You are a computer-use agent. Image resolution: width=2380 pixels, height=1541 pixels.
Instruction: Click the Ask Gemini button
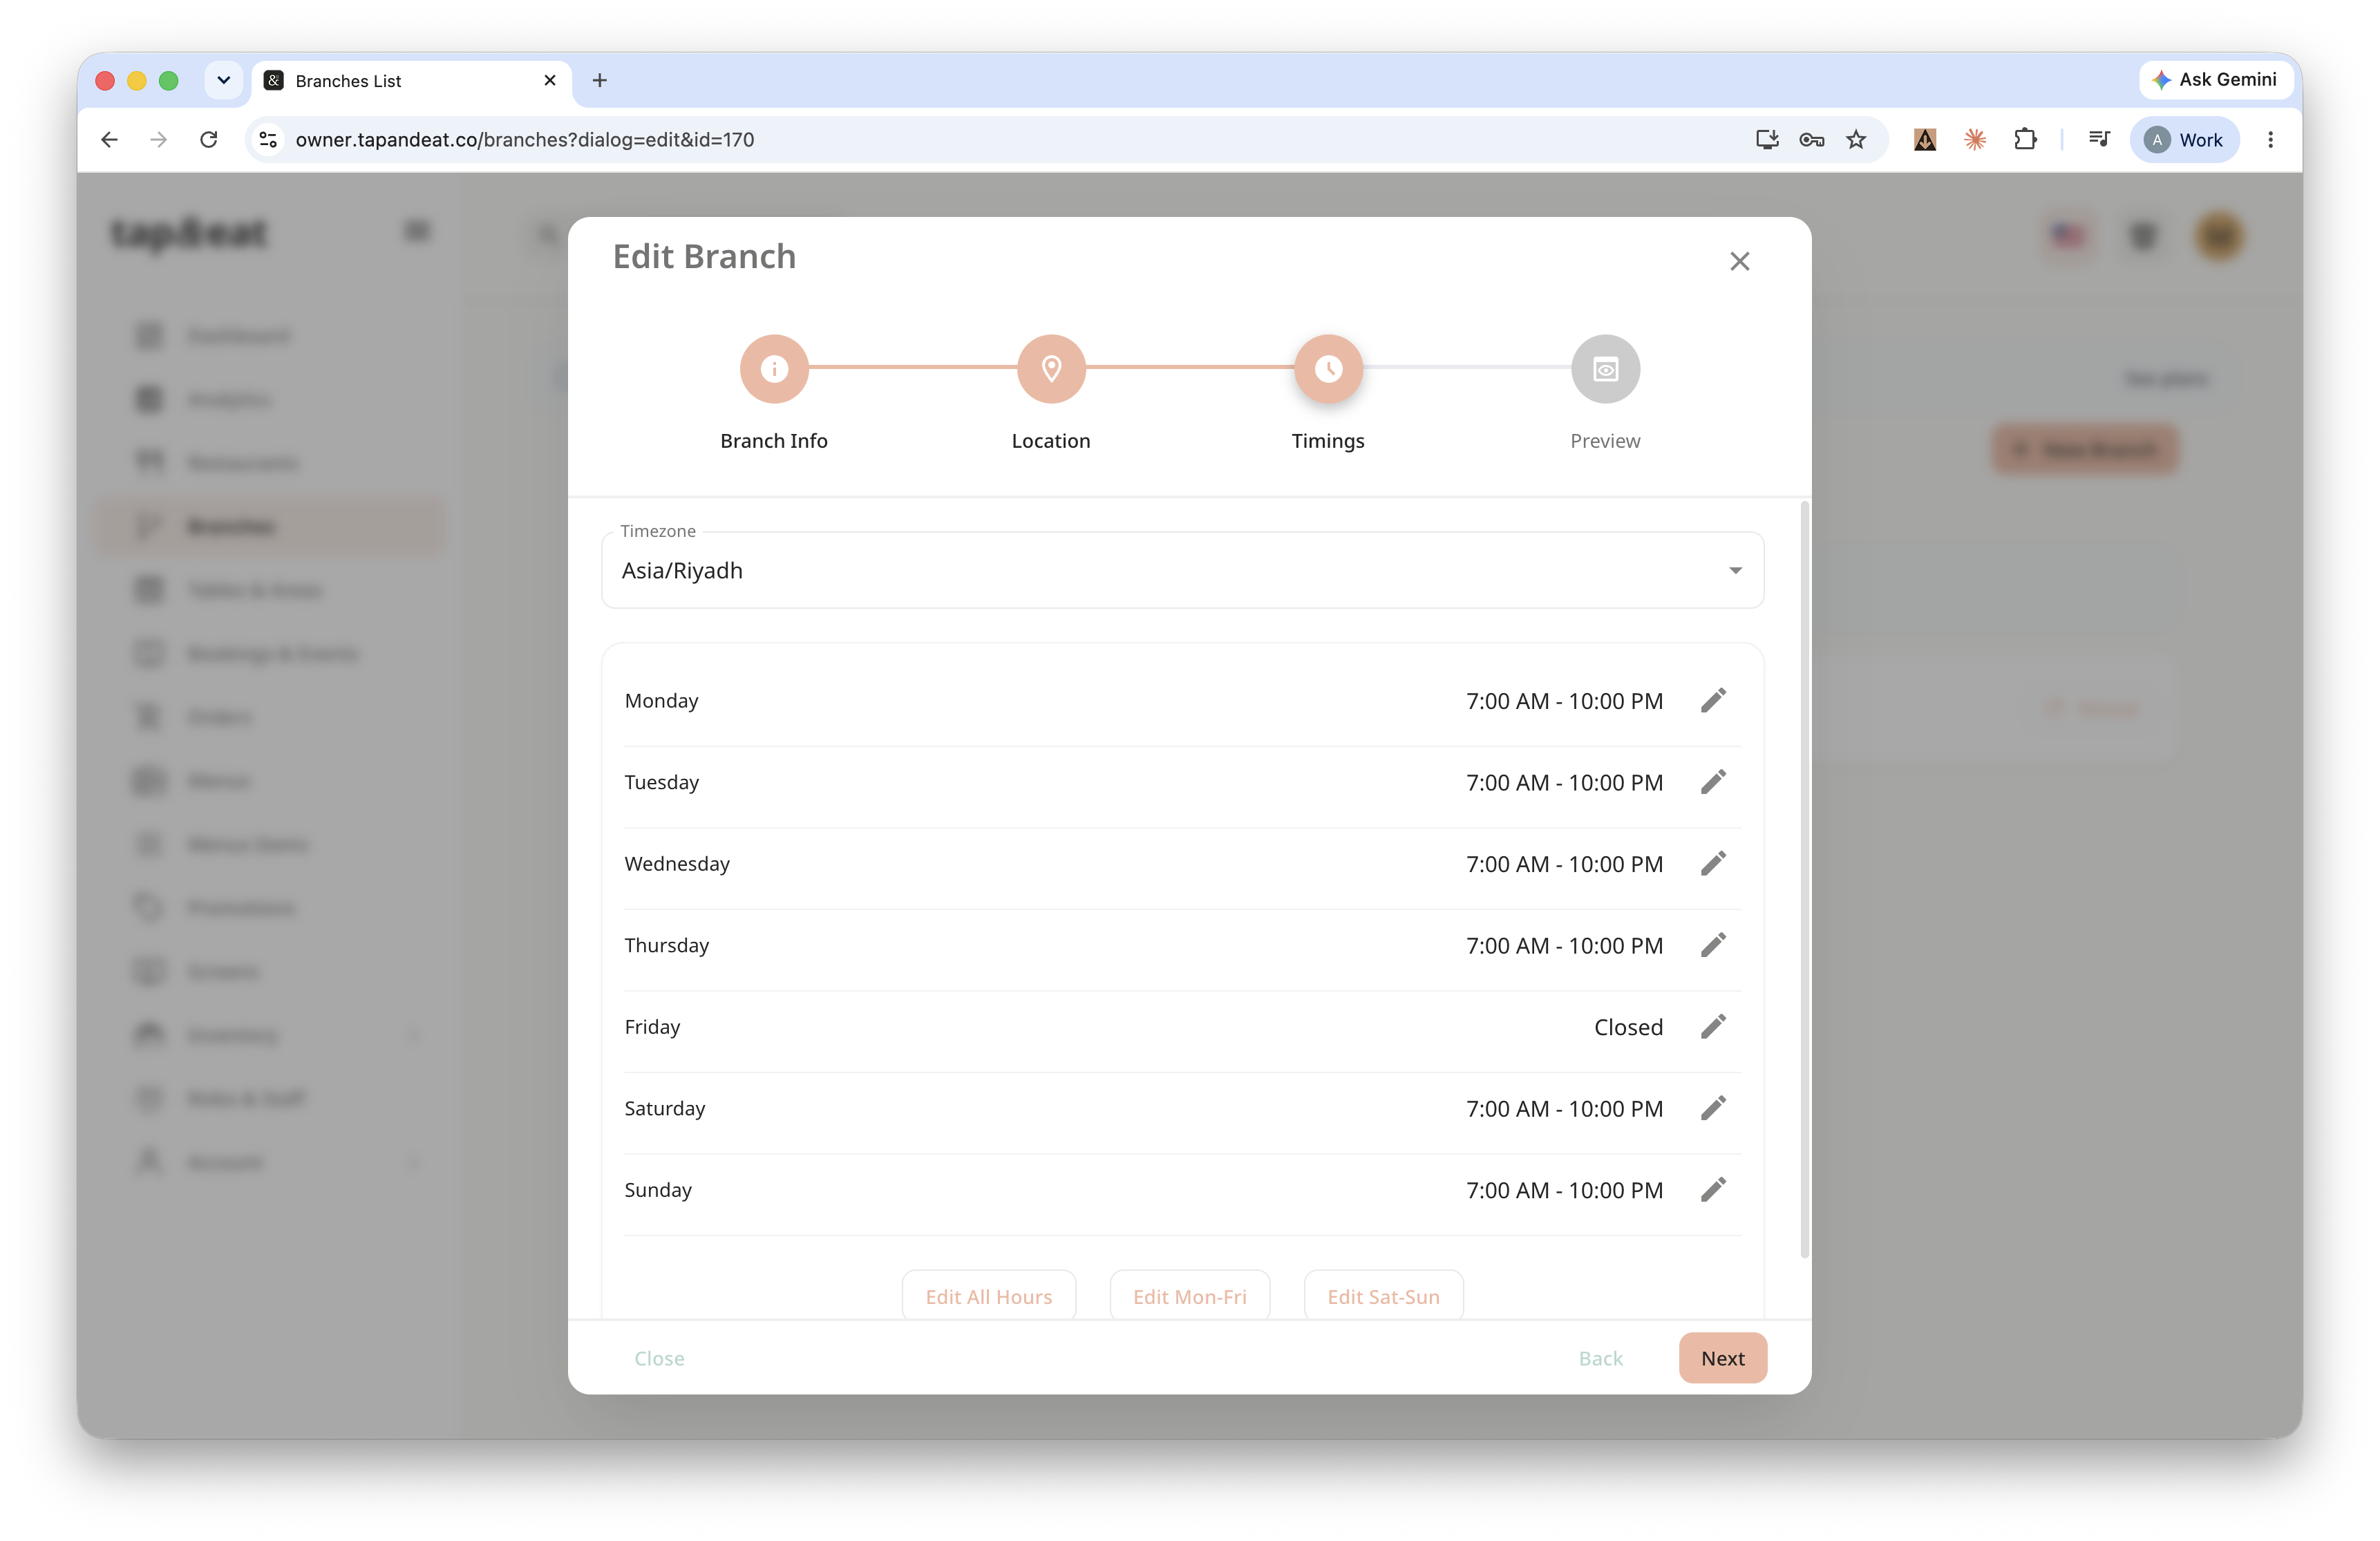point(2215,80)
